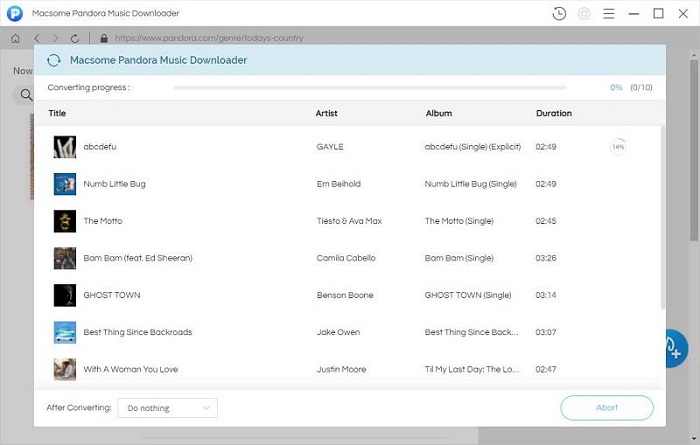Click the abcdefu 14% progress indicator
700x445 pixels.
pyautogui.click(x=618, y=147)
